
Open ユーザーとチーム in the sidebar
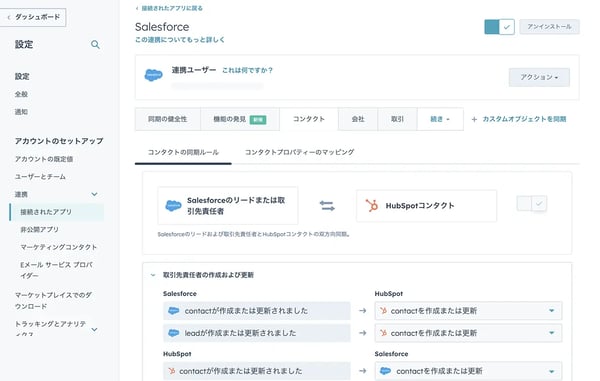40,177
